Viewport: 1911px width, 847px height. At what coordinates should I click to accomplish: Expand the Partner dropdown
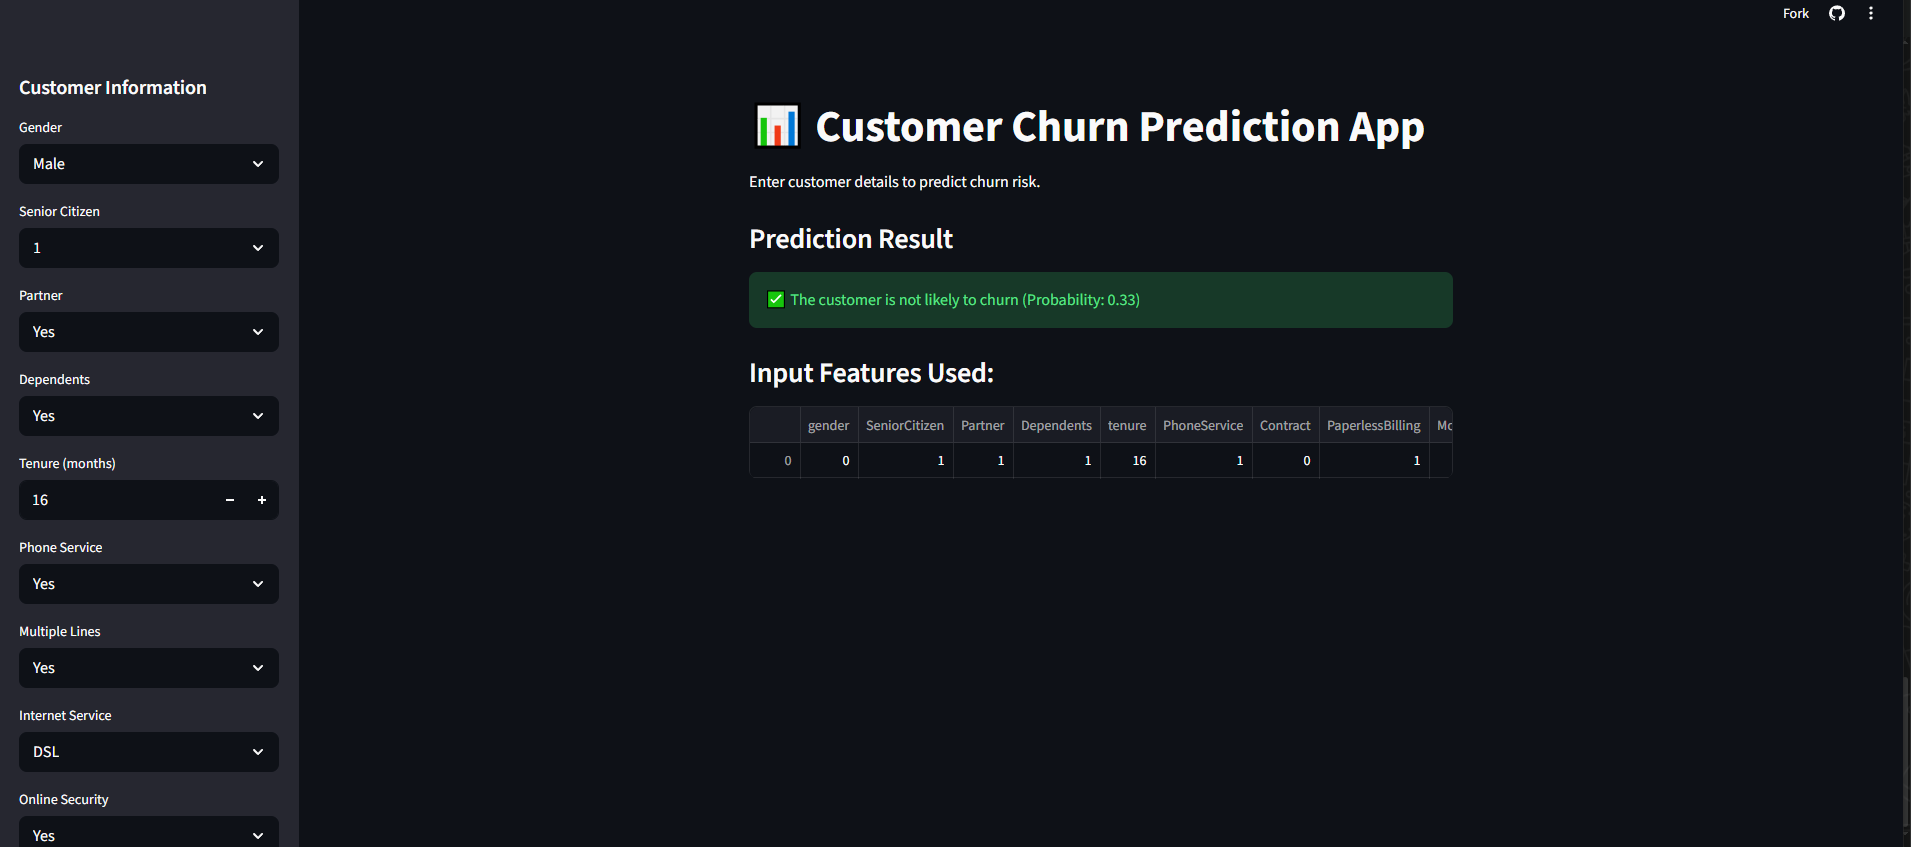148,332
